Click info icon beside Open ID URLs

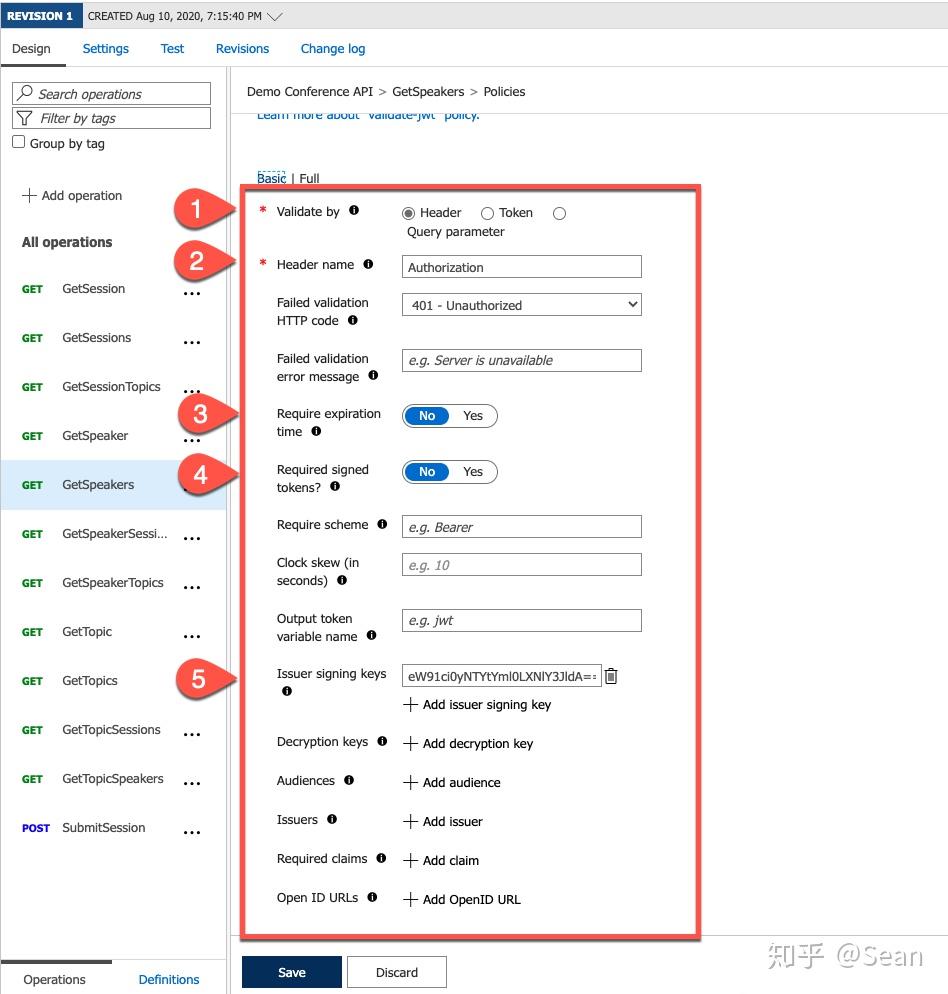point(372,897)
